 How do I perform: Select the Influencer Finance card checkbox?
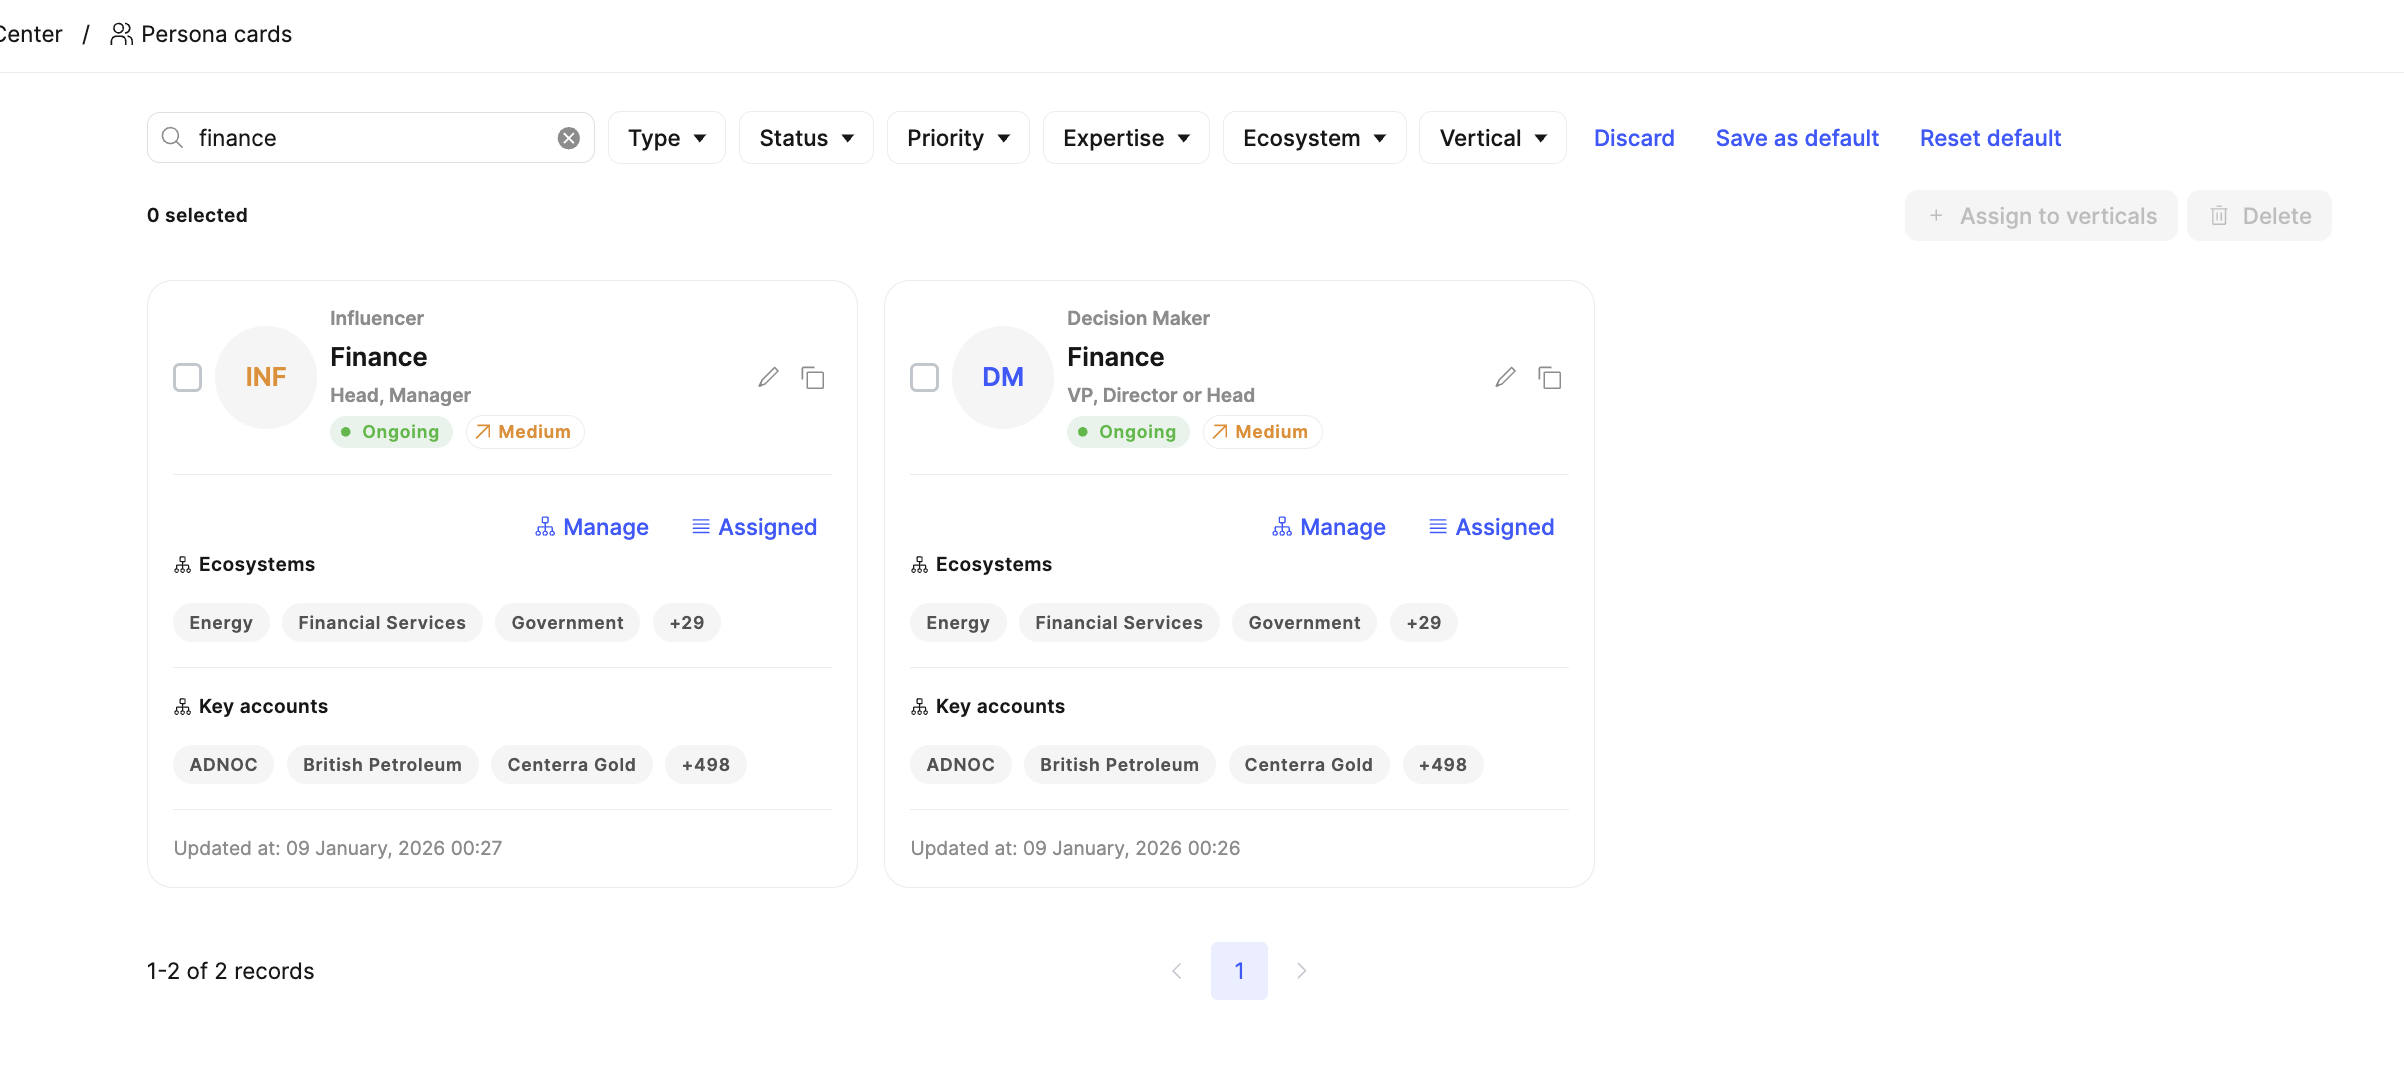click(188, 377)
